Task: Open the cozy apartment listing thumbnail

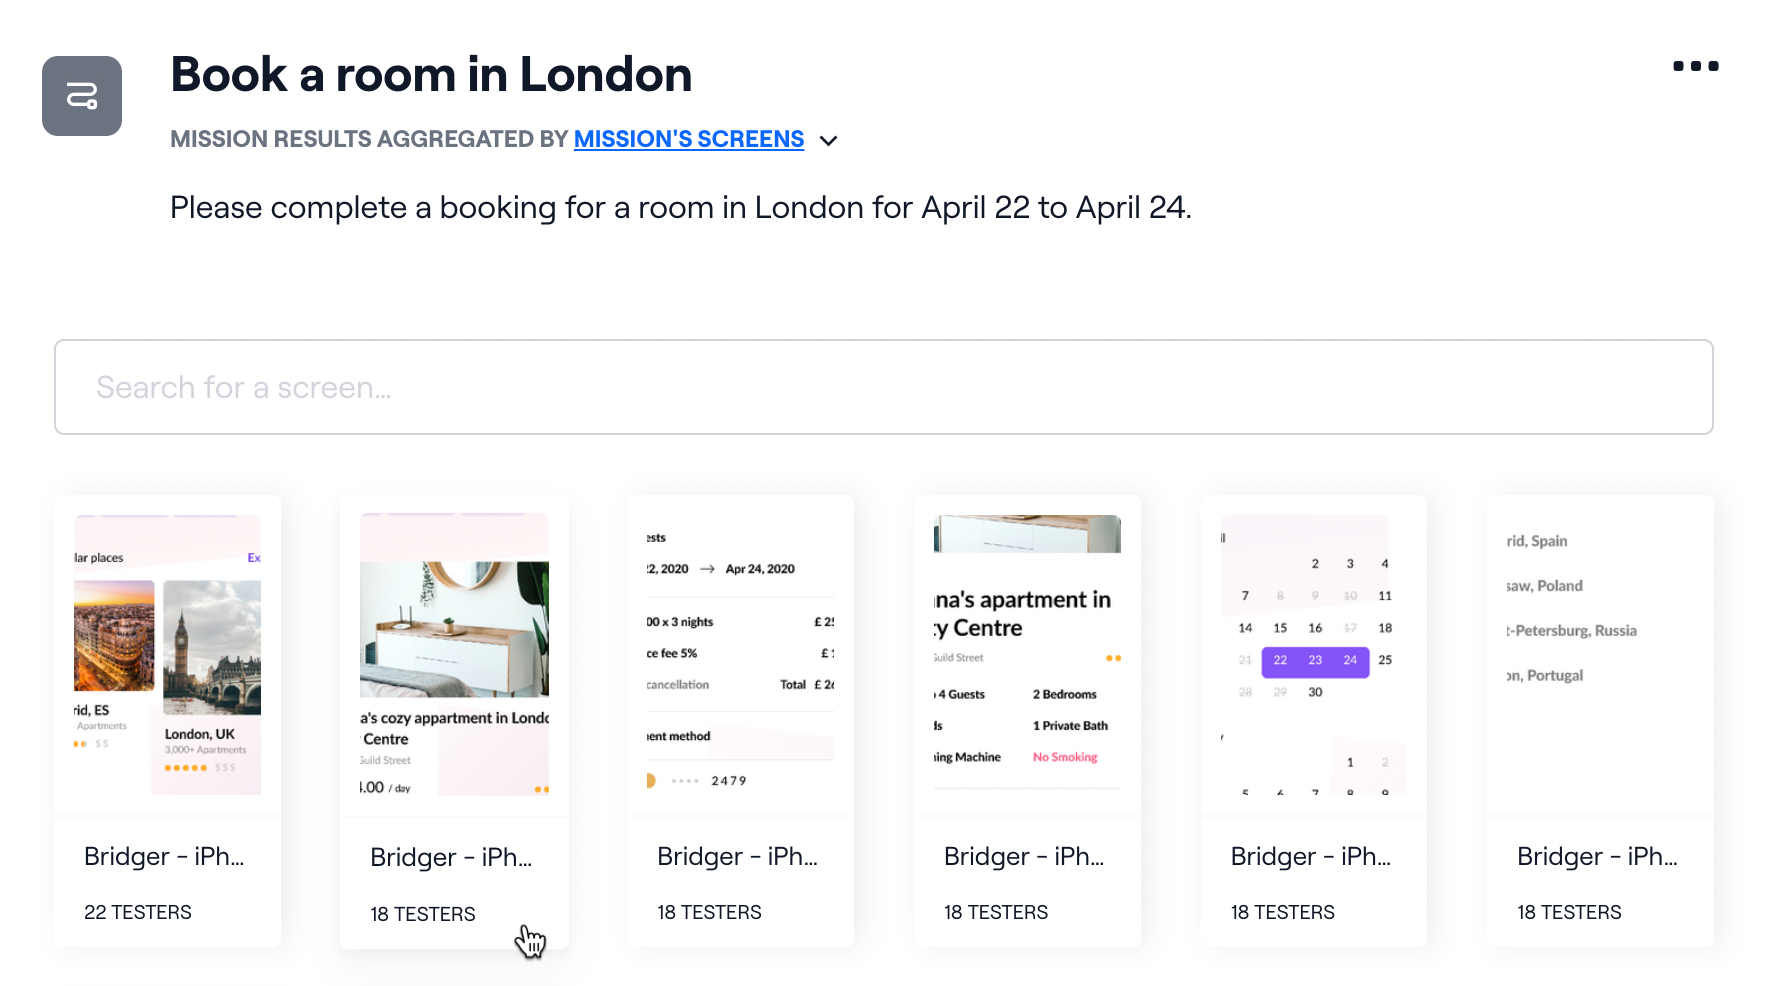Action: tap(454, 655)
